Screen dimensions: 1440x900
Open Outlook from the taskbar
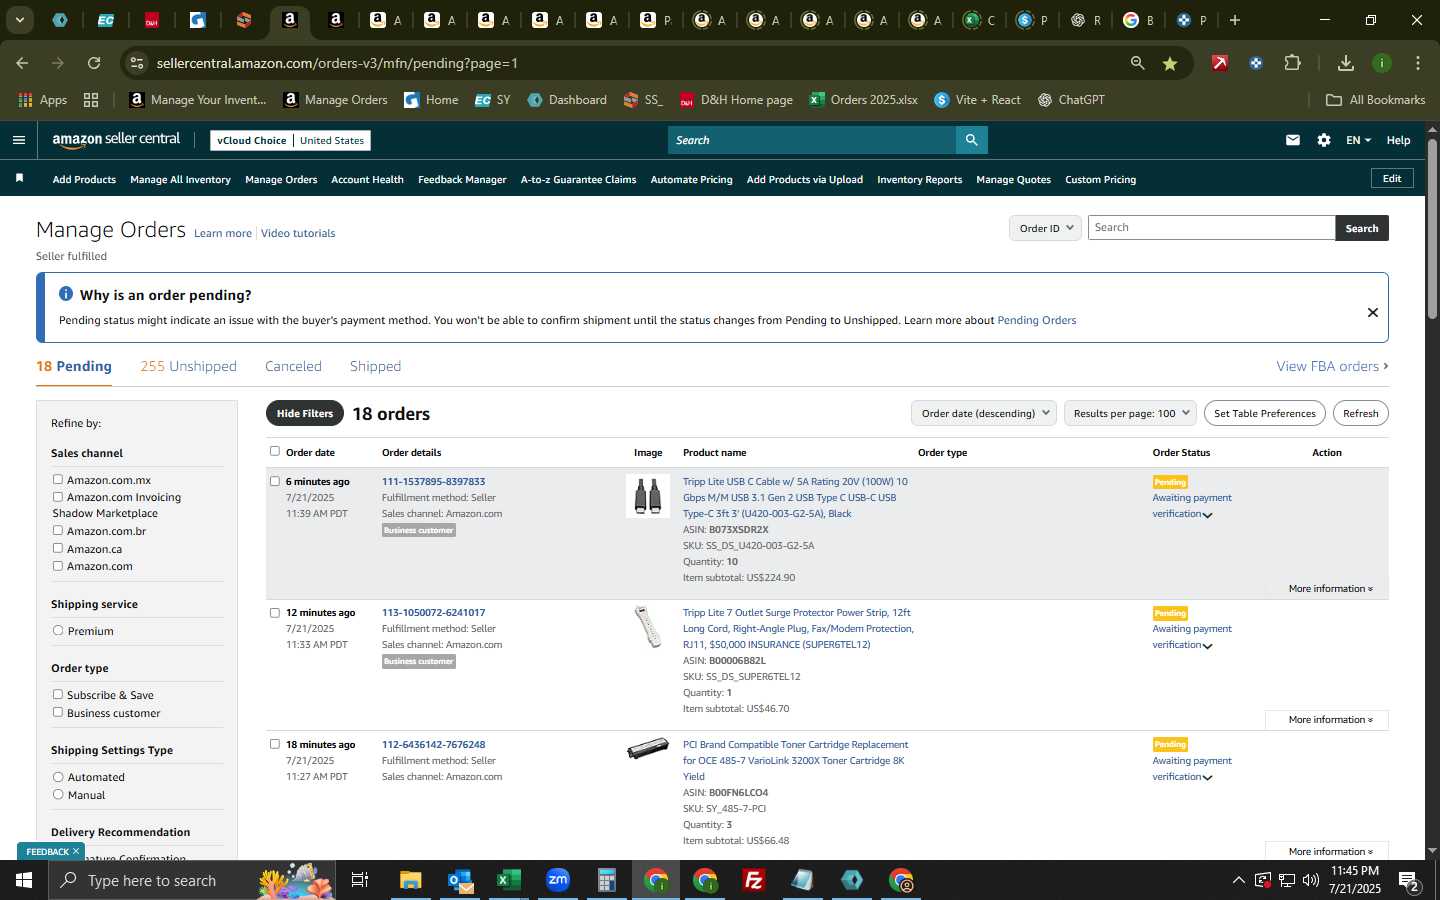pos(459,880)
